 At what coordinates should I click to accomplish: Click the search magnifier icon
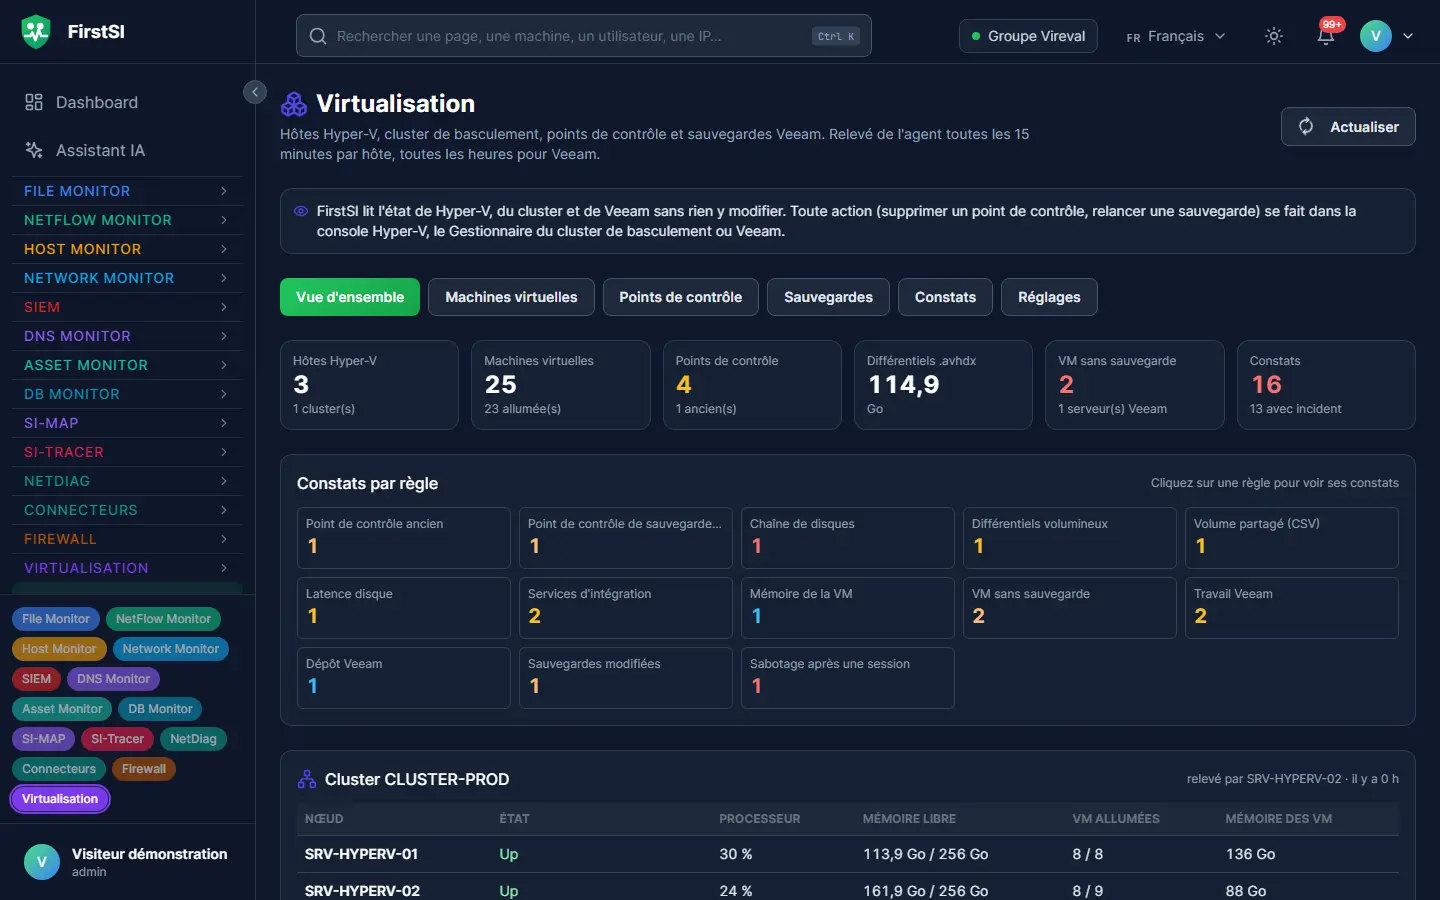[318, 36]
